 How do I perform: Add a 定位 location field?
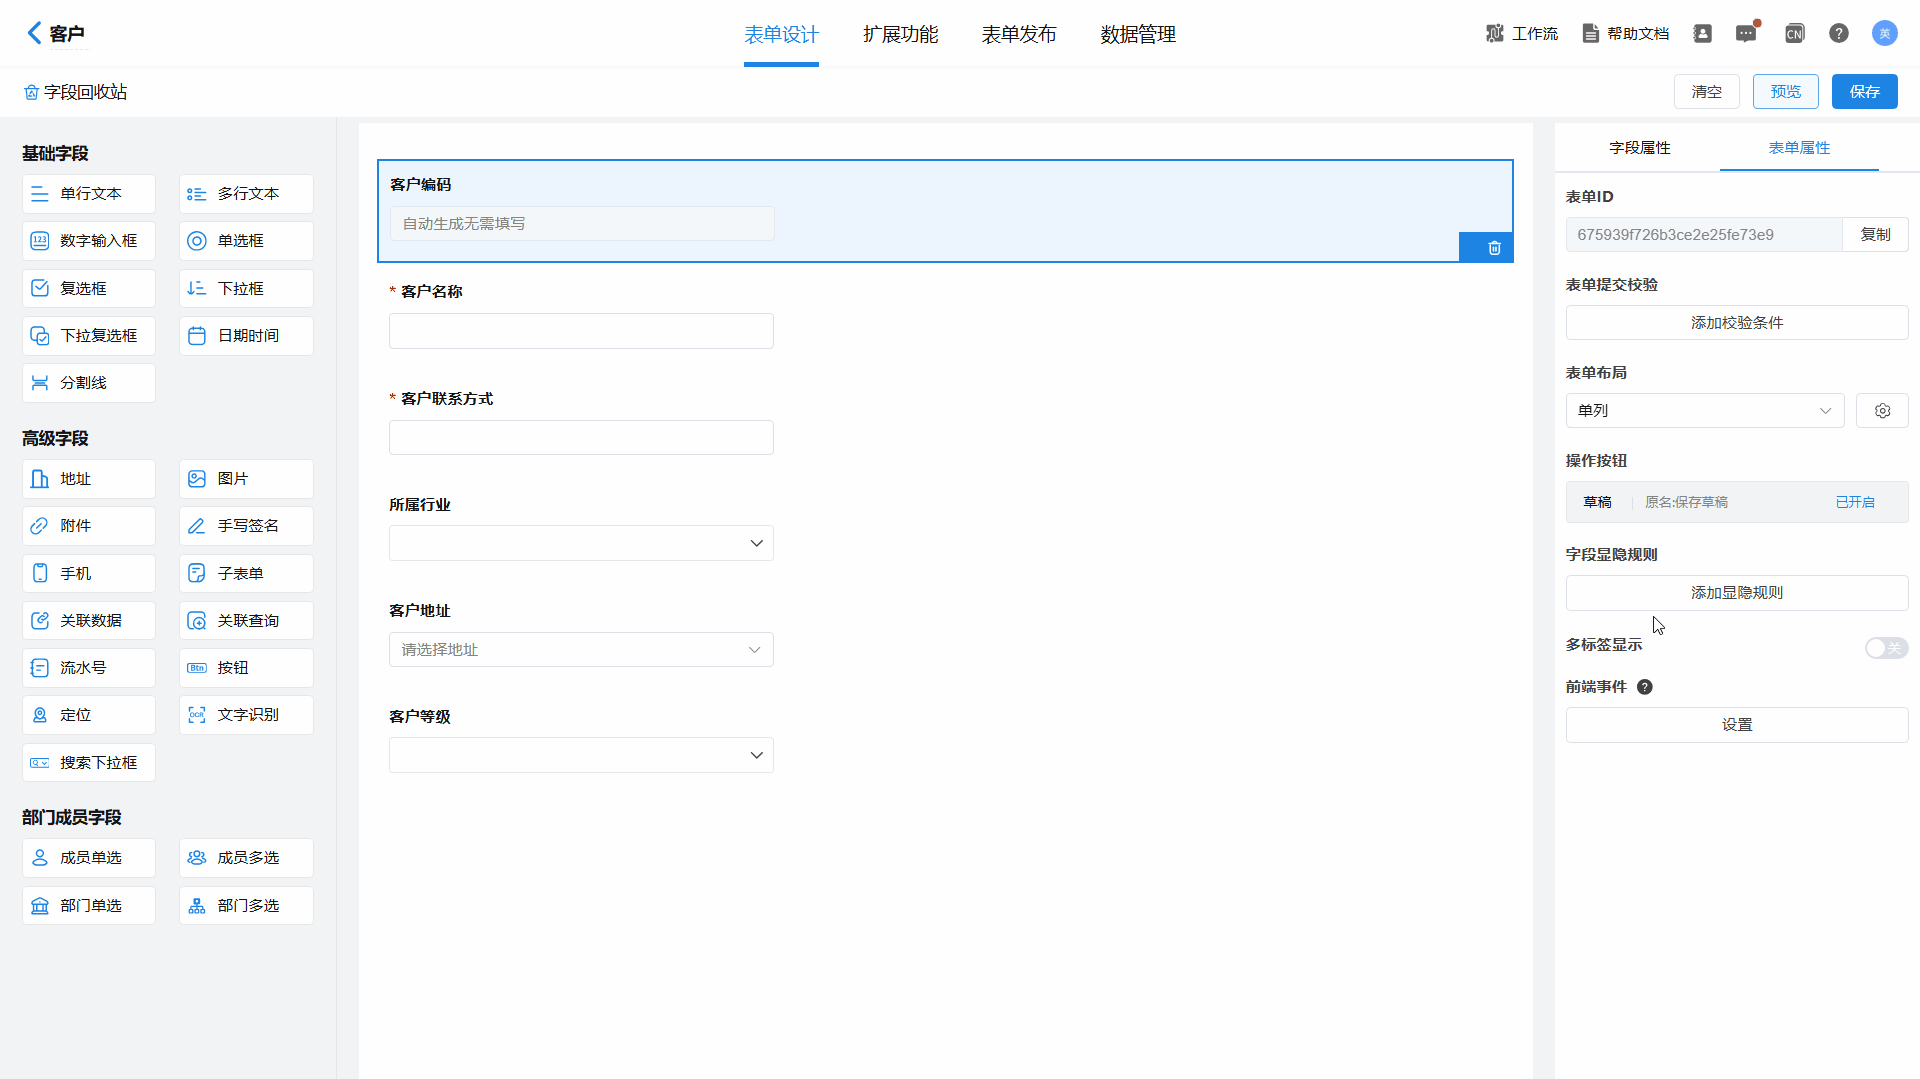tap(89, 715)
